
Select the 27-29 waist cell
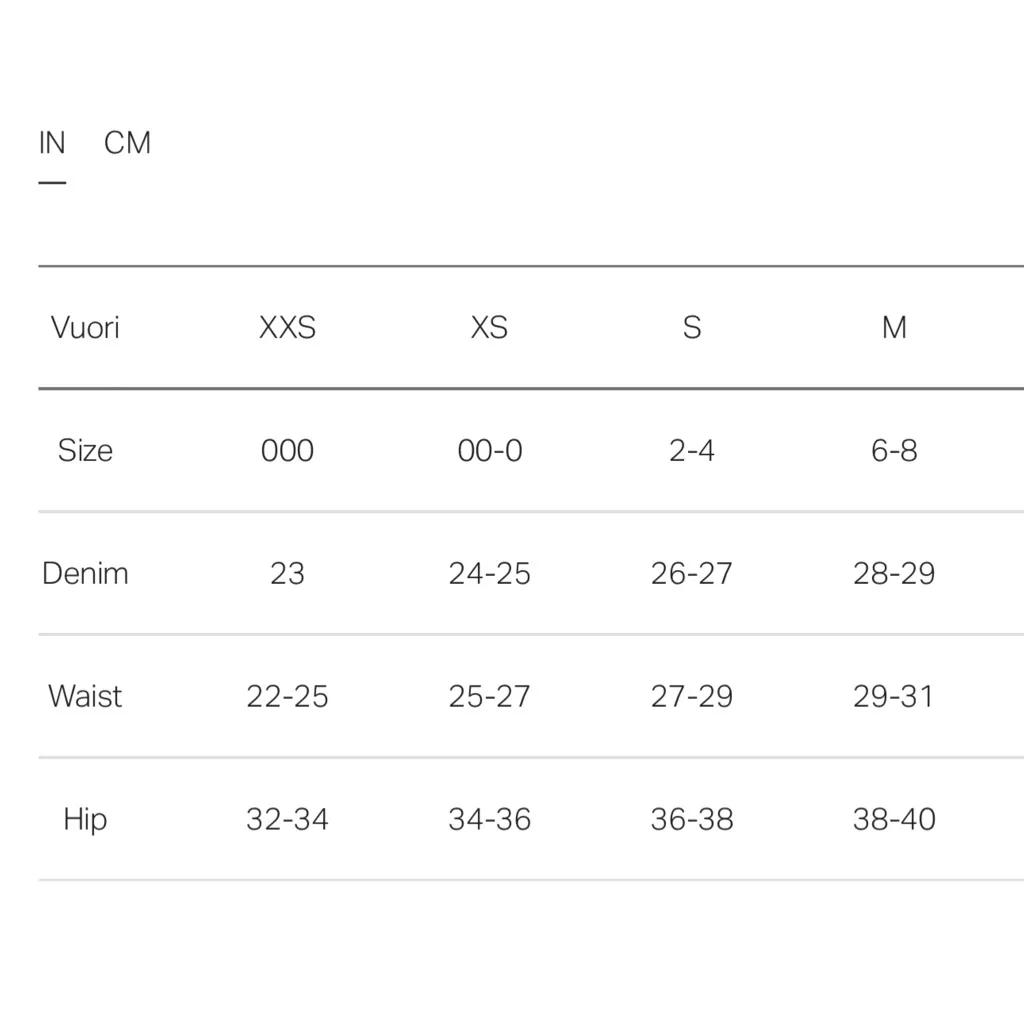(x=692, y=697)
